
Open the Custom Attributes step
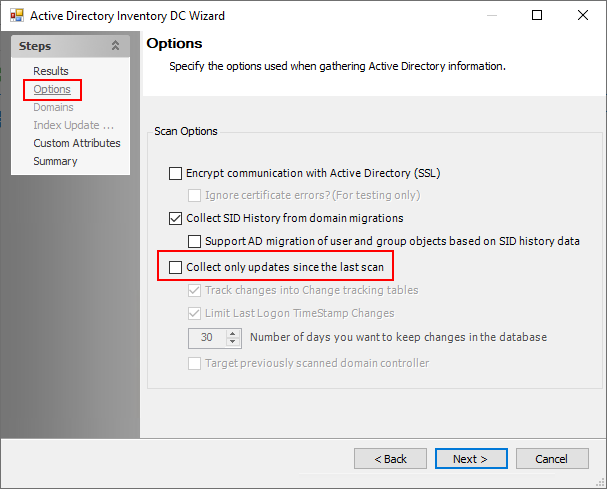point(77,143)
